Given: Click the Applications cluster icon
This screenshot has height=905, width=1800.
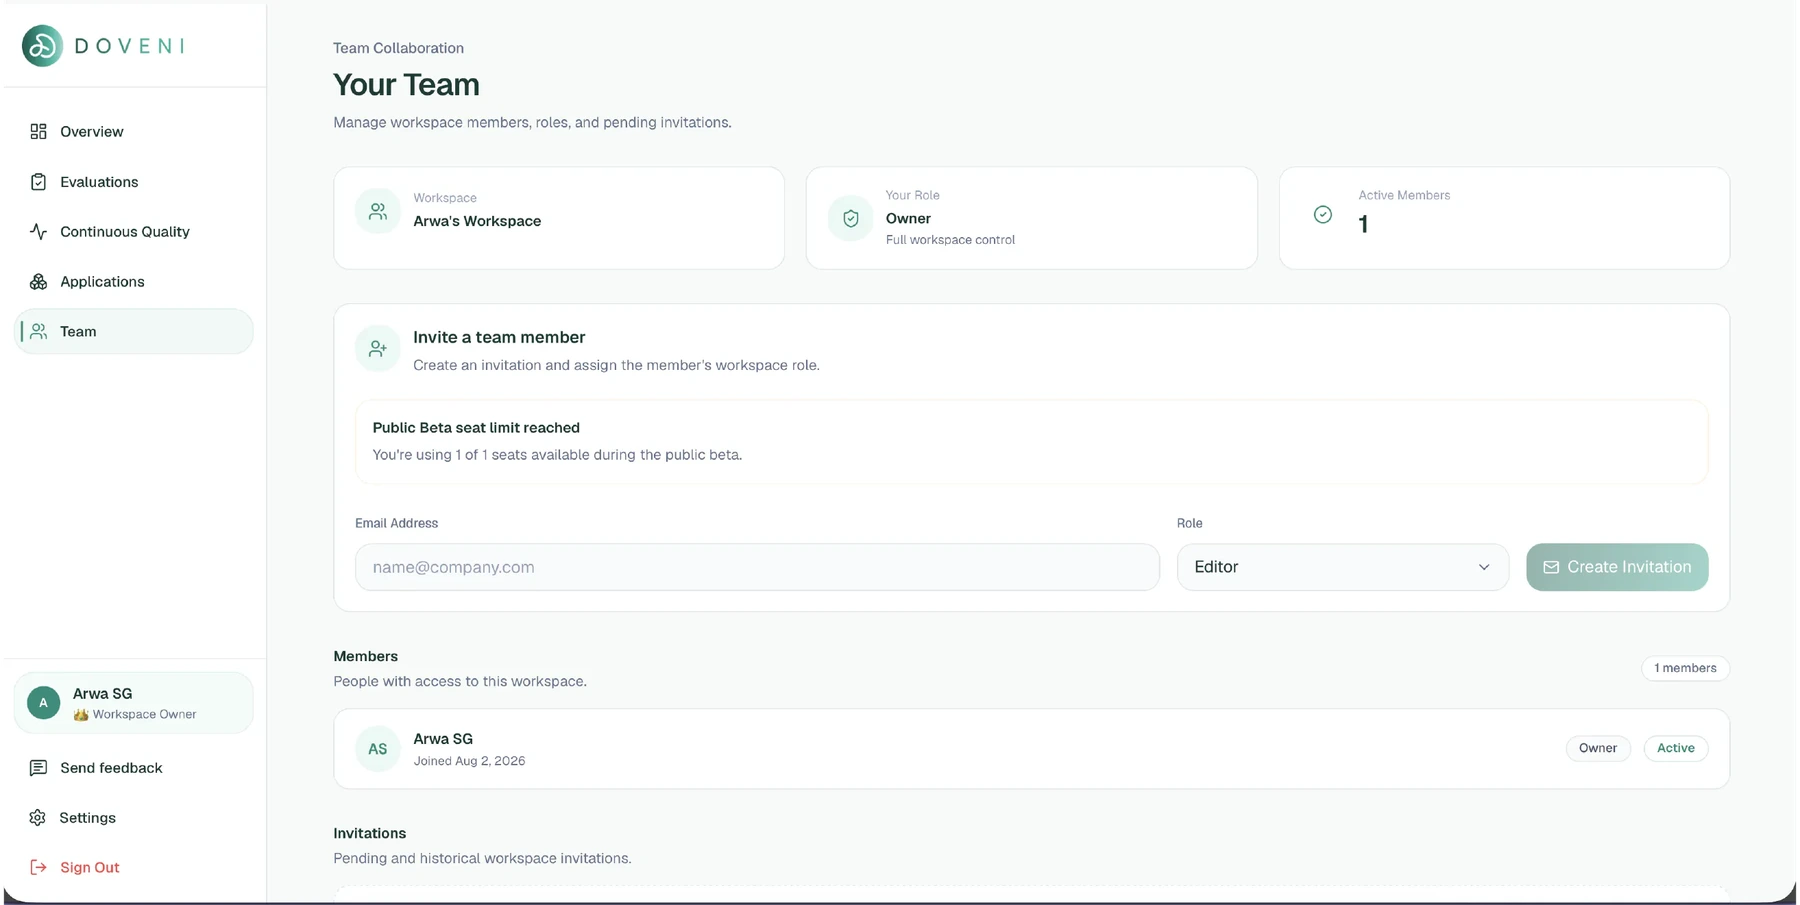Looking at the screenshot, I should point(38,282).
